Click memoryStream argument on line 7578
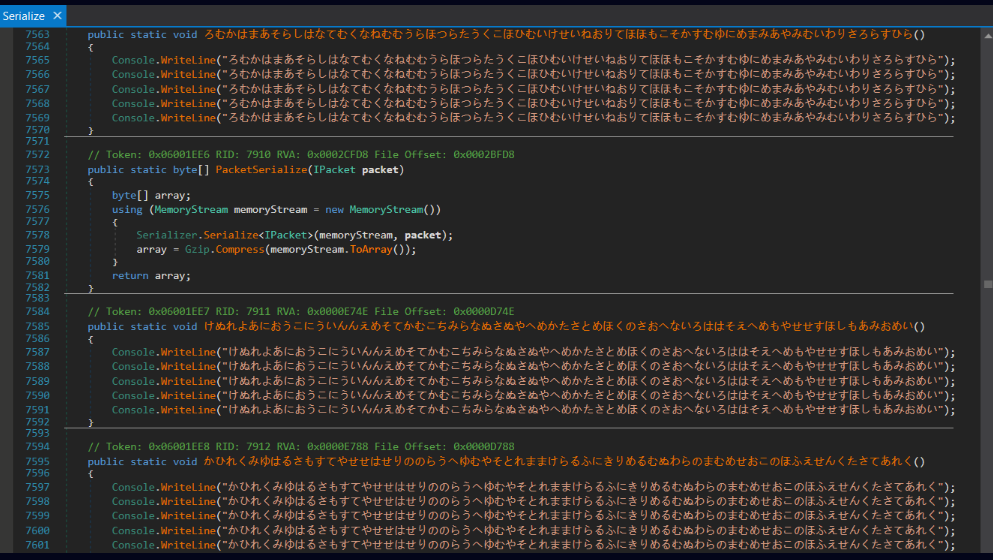Screen dimensions: 993x560 point(356,236)
